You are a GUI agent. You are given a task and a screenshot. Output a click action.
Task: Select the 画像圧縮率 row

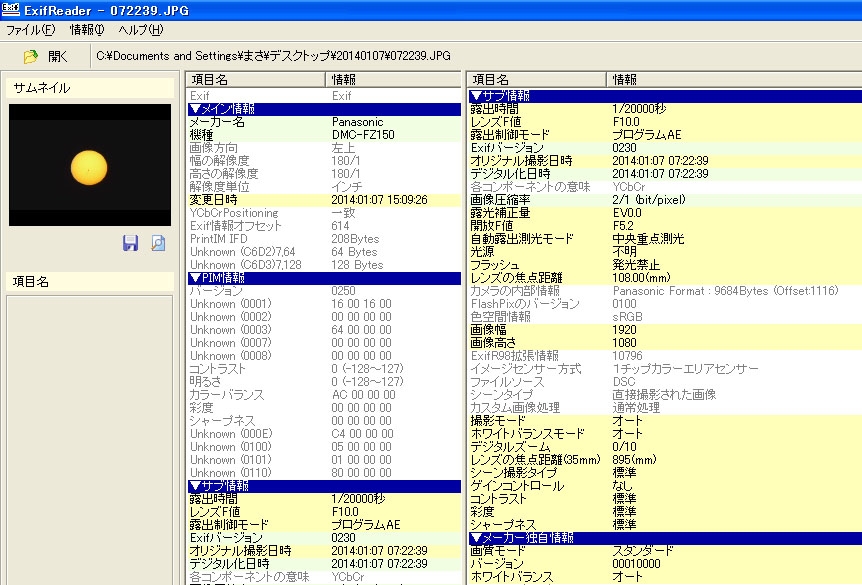click(x=665, y=200)
